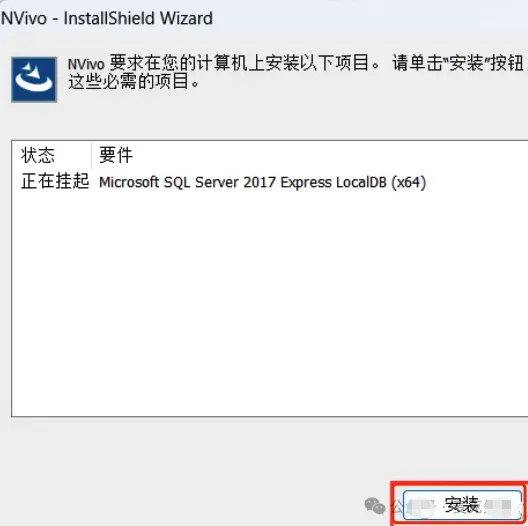Click the WeChat logo watermark icon
The width and height of the screenshot is (528, 526).
pos(375,506)
